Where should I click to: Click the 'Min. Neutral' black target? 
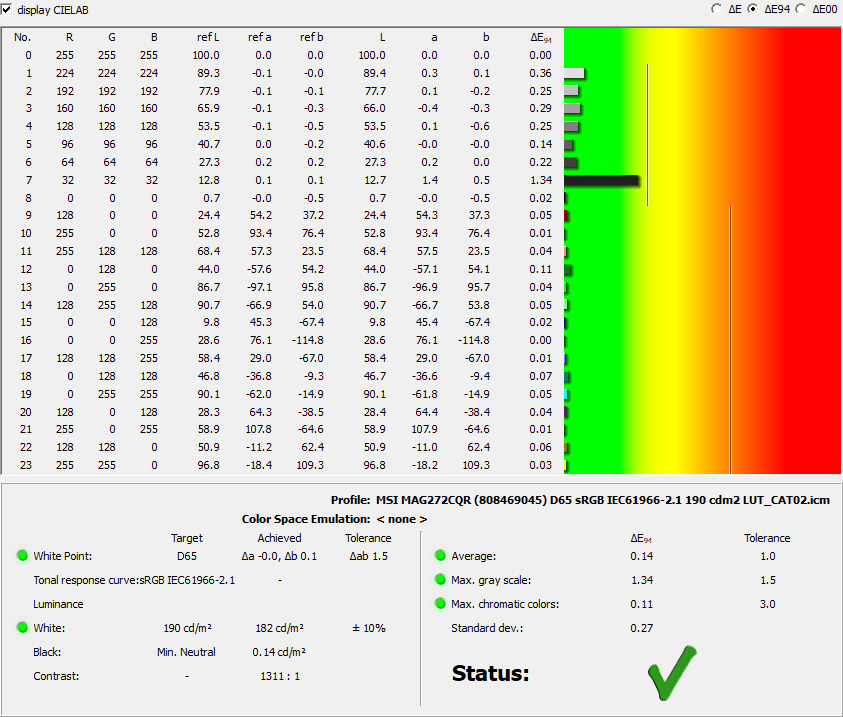[x=186, y=652]
